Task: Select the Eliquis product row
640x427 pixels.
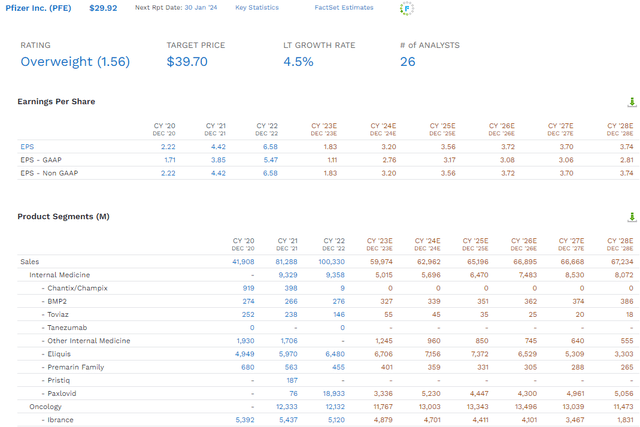Action: coord(328,354)
